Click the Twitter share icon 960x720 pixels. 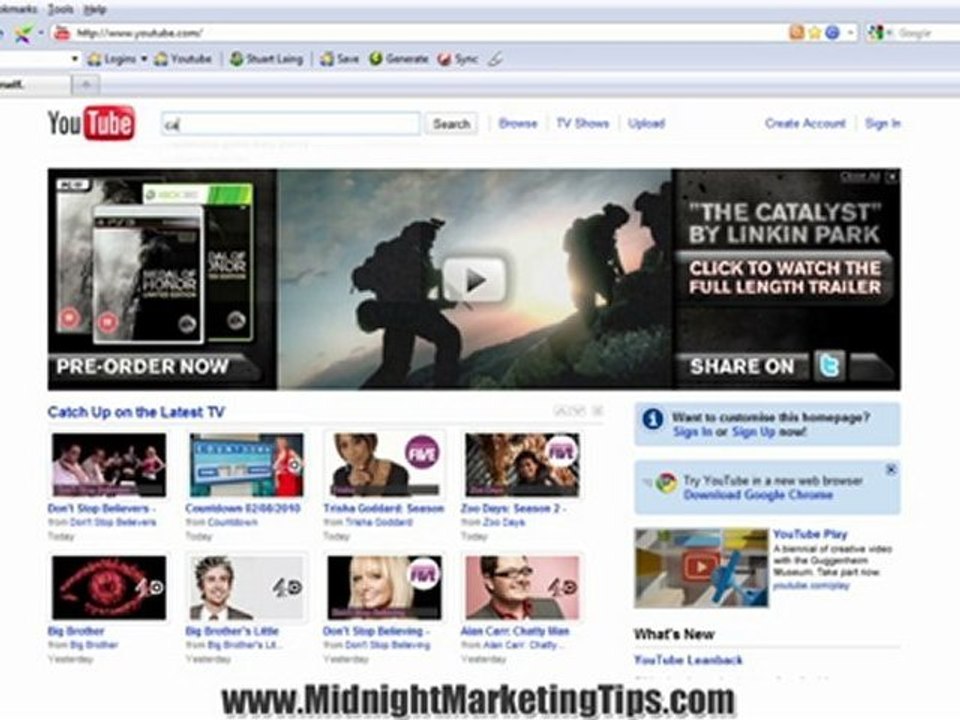click(x=830, y=366)
